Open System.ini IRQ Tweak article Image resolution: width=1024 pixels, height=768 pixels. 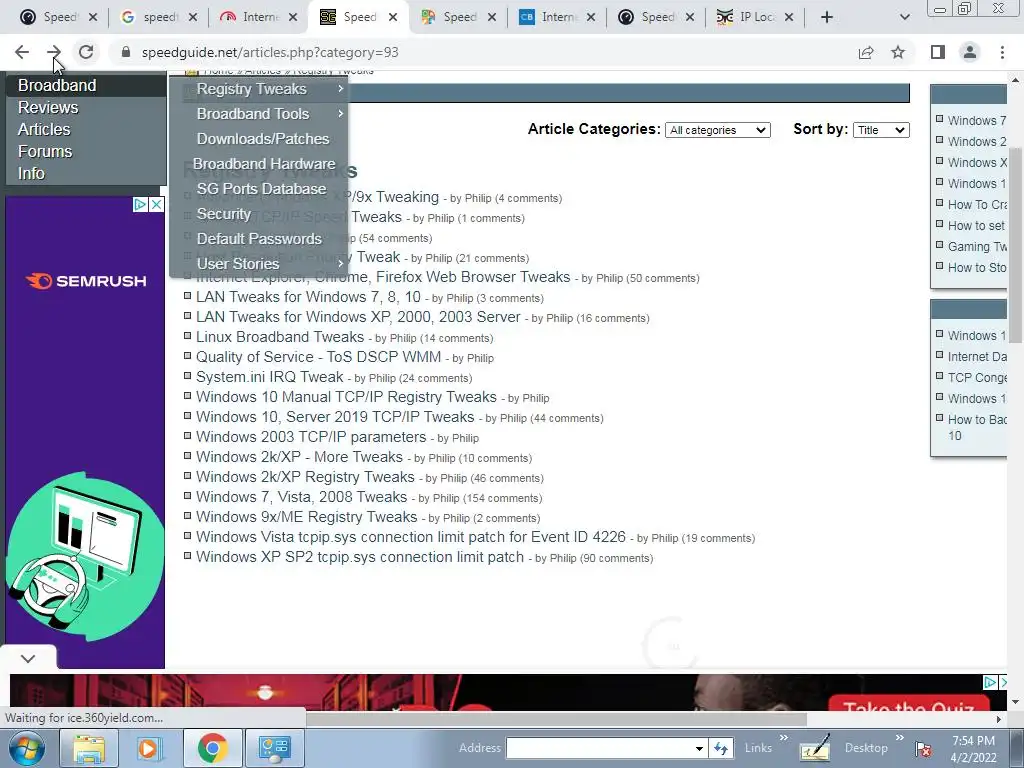coord(269,377)
